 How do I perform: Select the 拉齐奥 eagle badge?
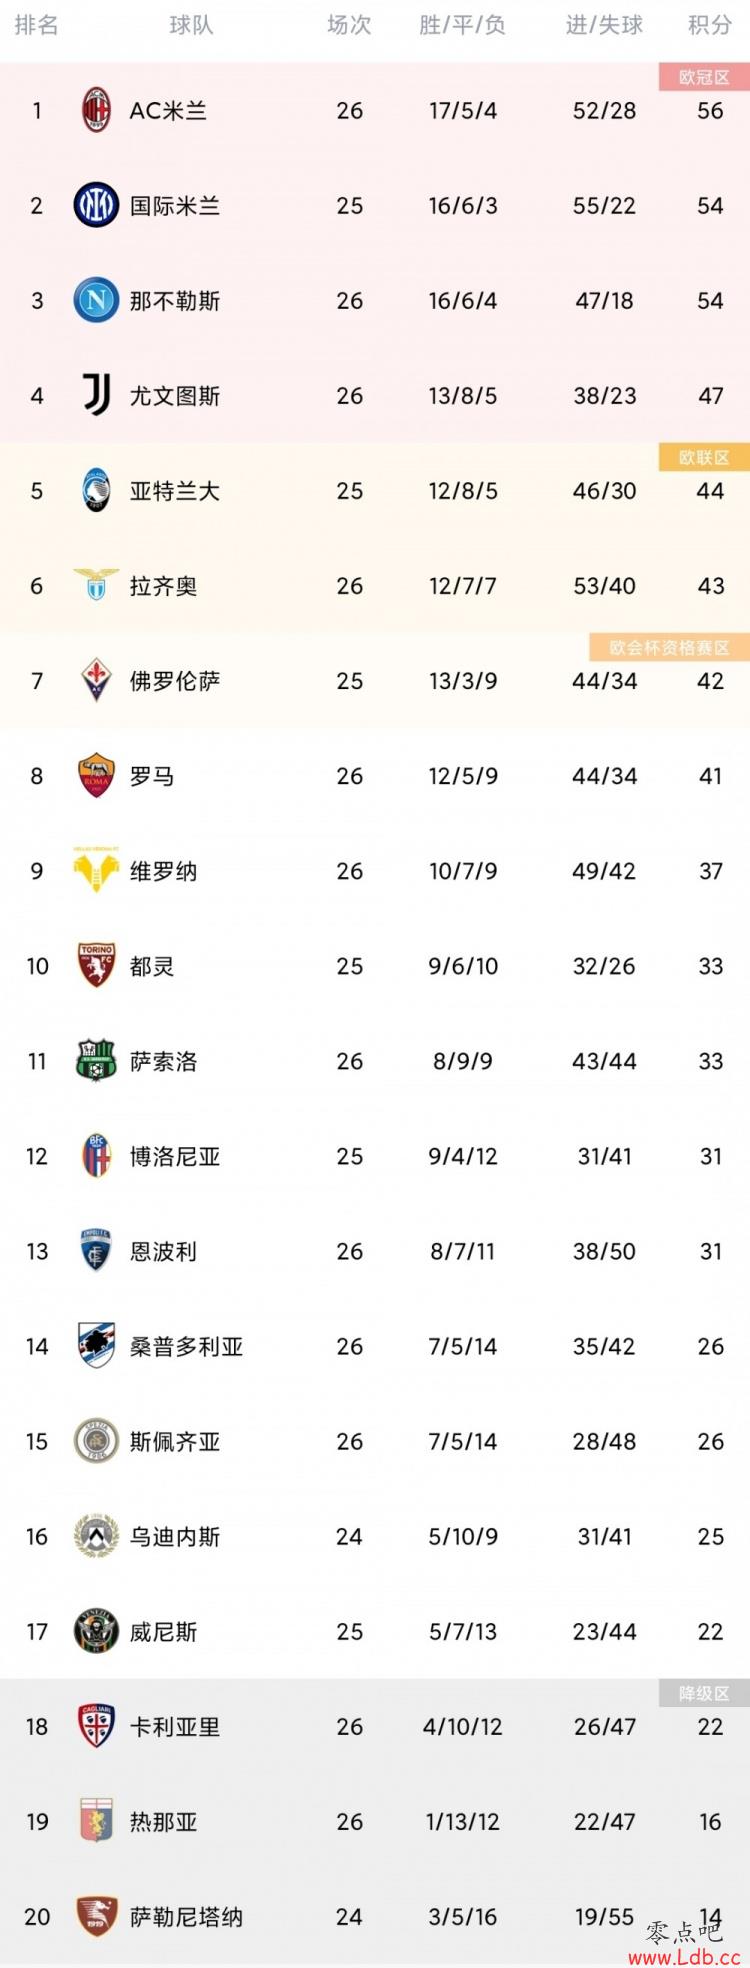pos(96,585)
